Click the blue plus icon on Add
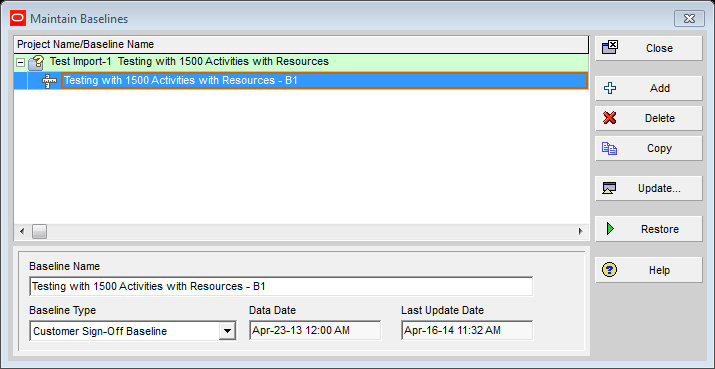The image size is (715, 369). 610,88
